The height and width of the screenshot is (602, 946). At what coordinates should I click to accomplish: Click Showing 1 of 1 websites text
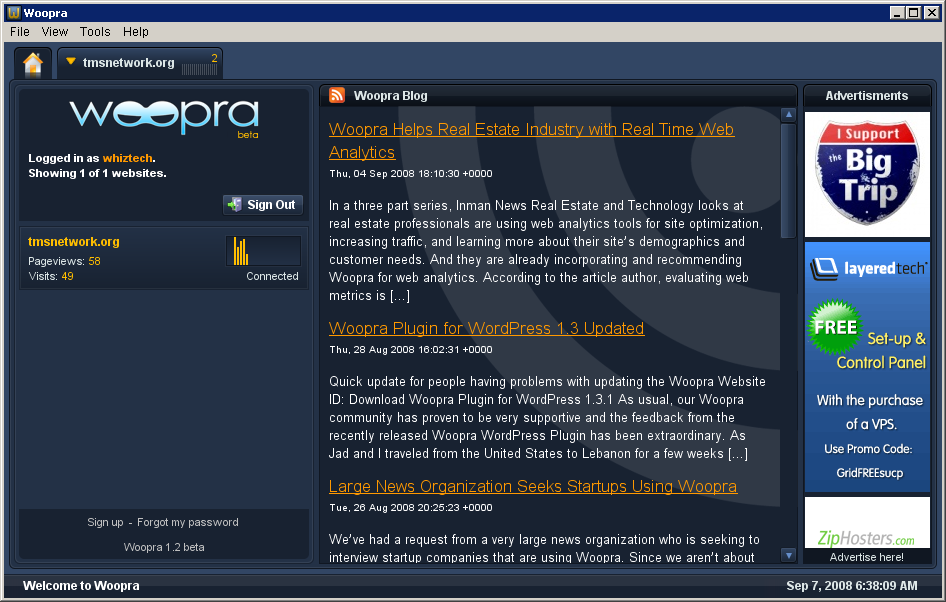[97, 173]
